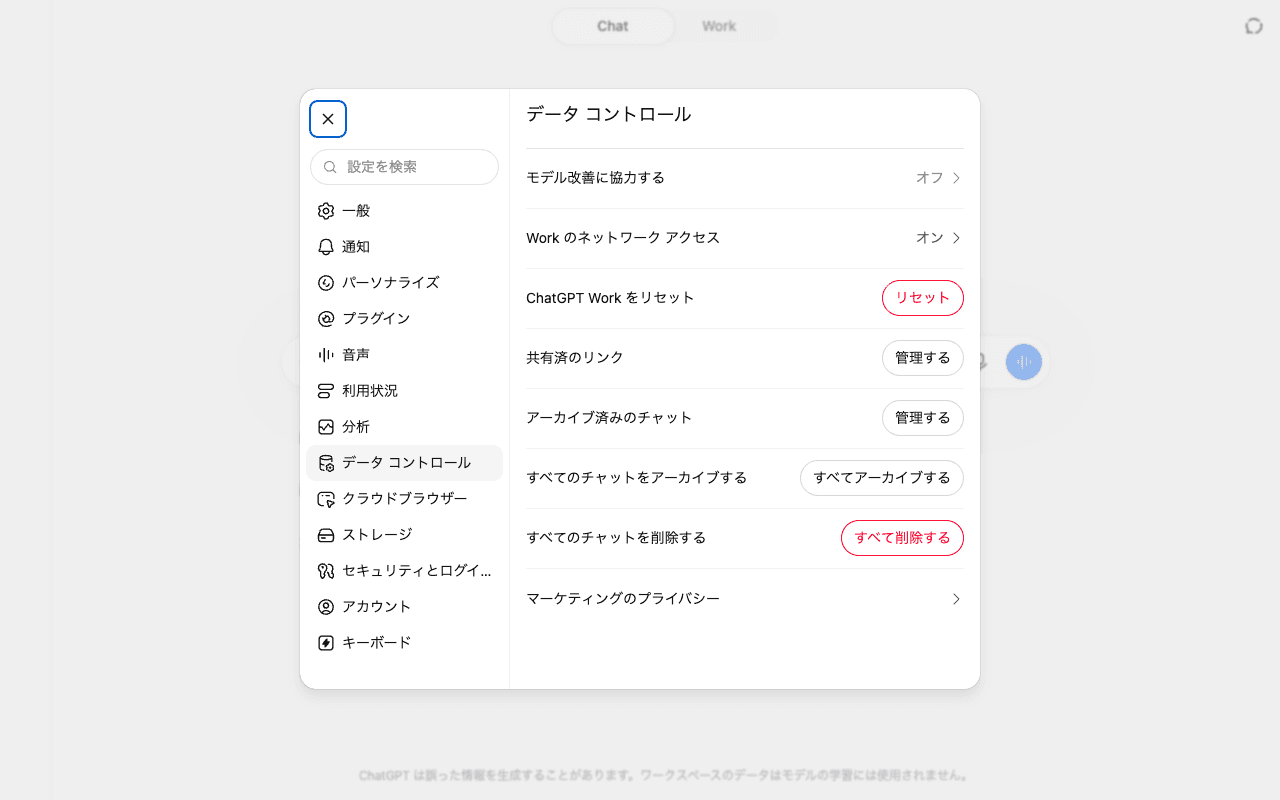Image resolution: width=1280 pixels, height=800 pixels.
Task: Go to ストレージ settings
Action: 404,535
